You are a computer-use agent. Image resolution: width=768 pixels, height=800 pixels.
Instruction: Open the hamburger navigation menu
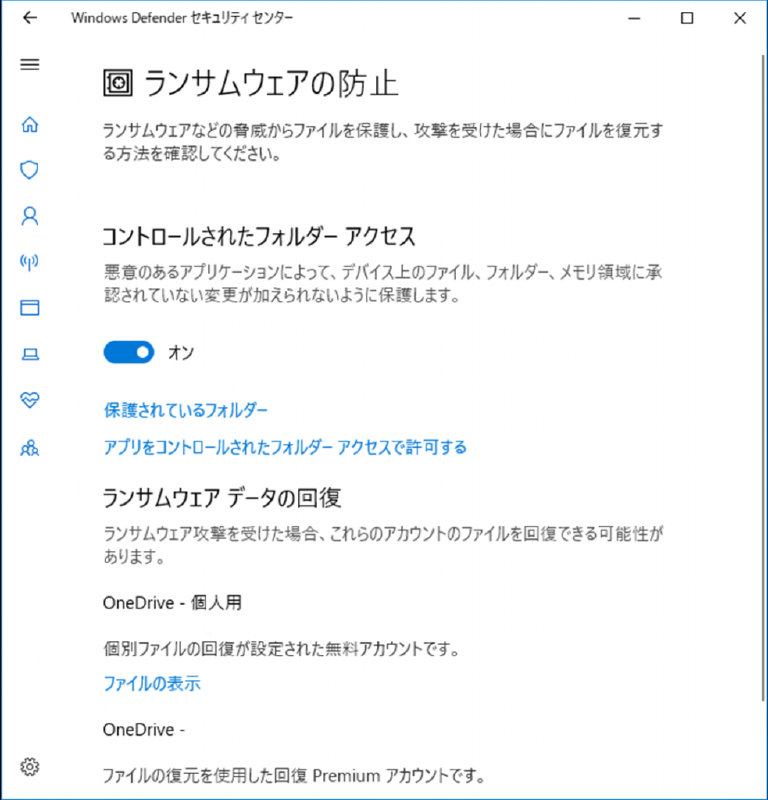(x=30, y=64)
